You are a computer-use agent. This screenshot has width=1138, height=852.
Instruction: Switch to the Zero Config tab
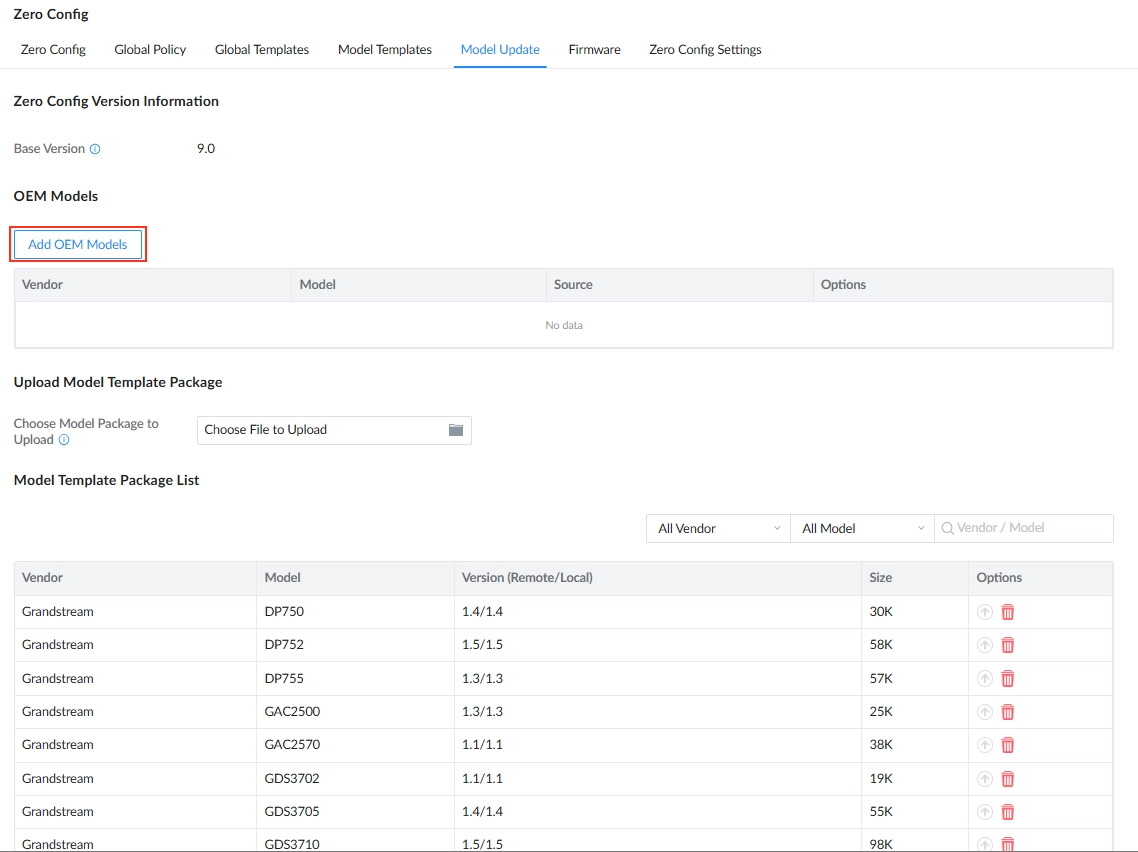tap(53, 49)
